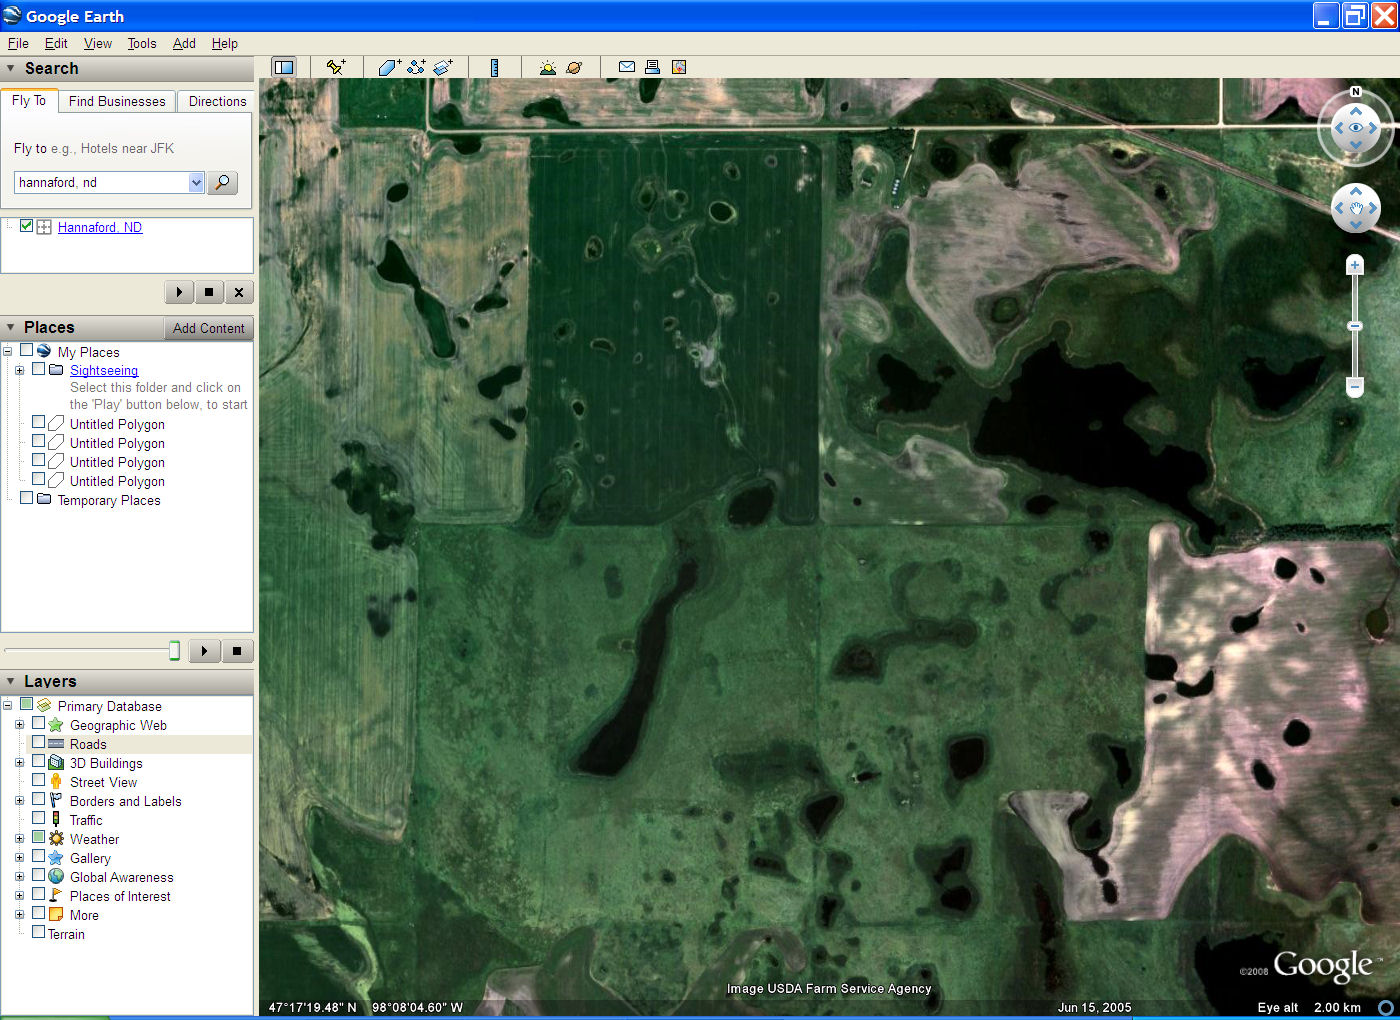Image resolution: width=1400 pixels, height=1020 pixels.
Task: Click the Global Awareness globe icon
Action: point(56,877)
